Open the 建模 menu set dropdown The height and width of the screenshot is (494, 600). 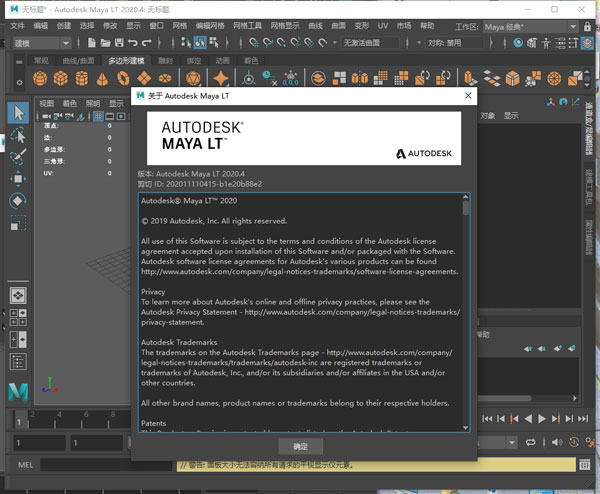coord(42,43)
